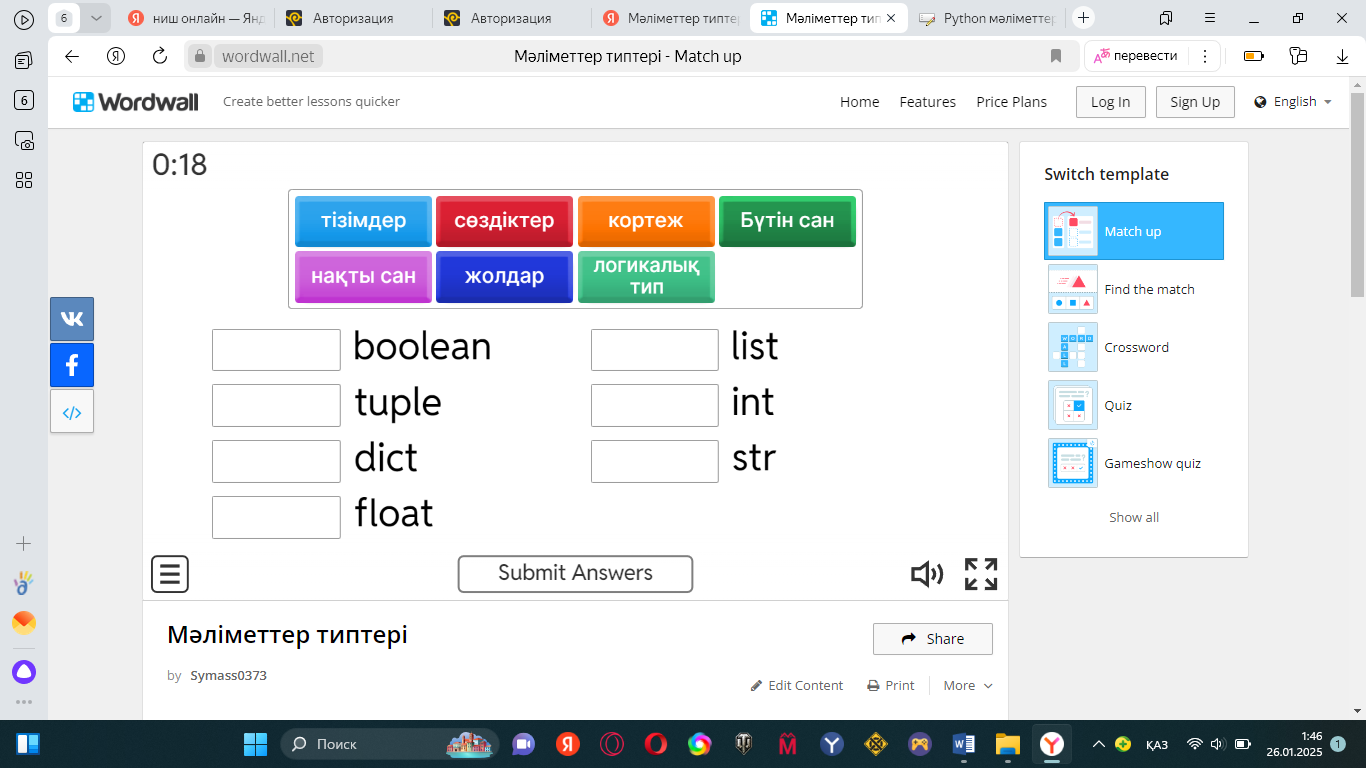Click the empty answer box beside list
Image resolution: width=1366 pixels, height=768 pixels.
655,350
